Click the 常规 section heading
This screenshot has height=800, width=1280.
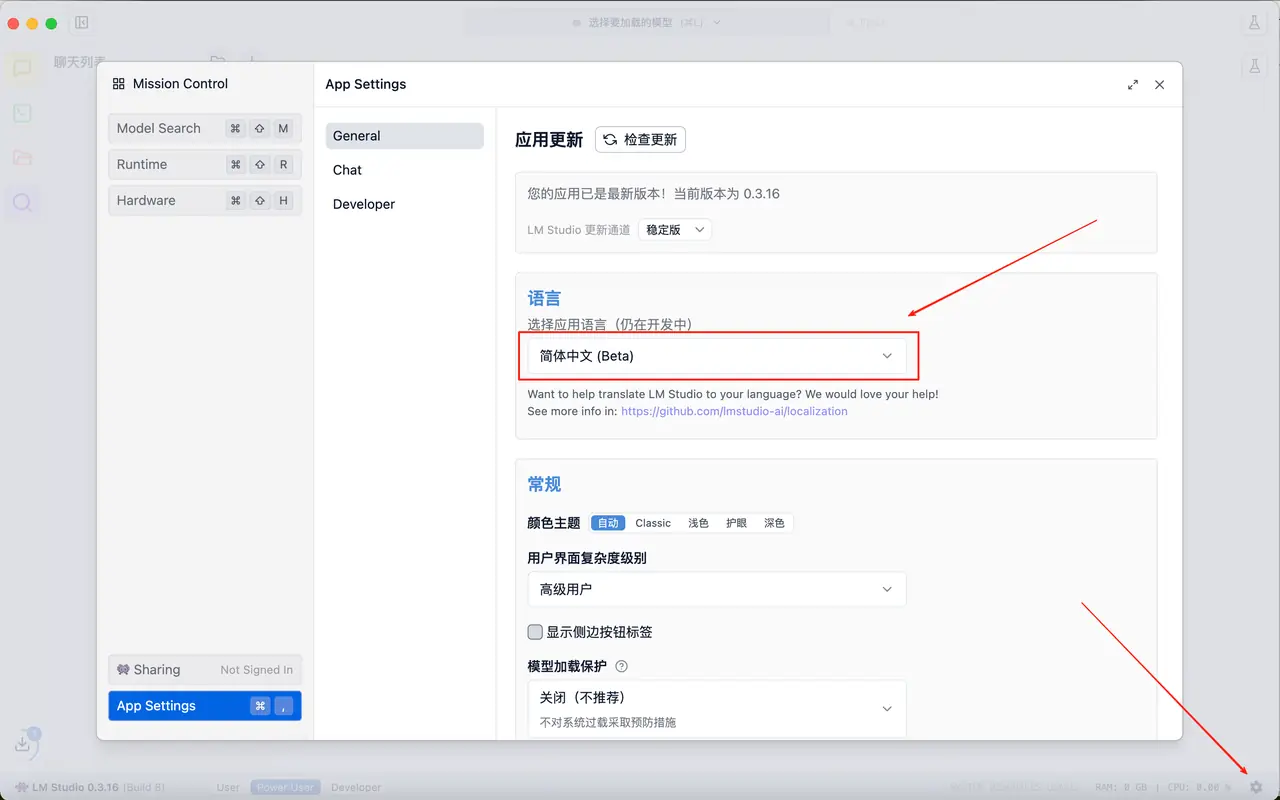pyautogui.click(x=544, y=484)
